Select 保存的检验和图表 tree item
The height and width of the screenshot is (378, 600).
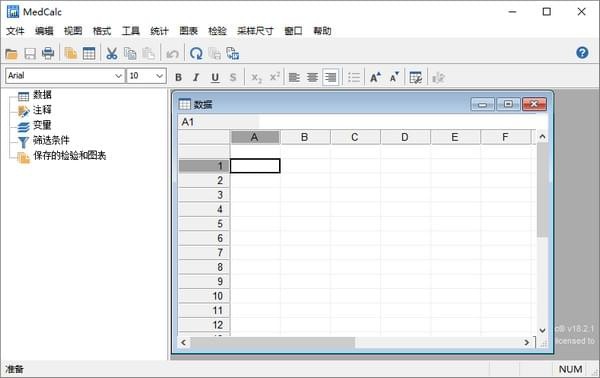tap(69, 156)
